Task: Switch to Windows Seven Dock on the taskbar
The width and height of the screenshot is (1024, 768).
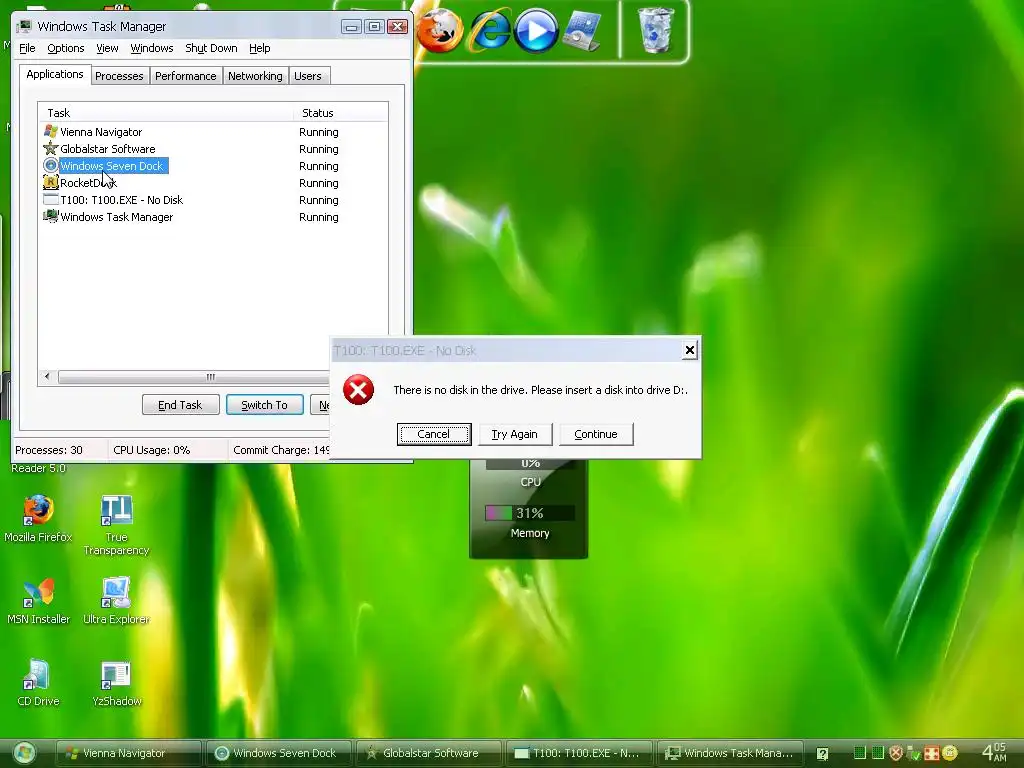Action: point(279,753)
